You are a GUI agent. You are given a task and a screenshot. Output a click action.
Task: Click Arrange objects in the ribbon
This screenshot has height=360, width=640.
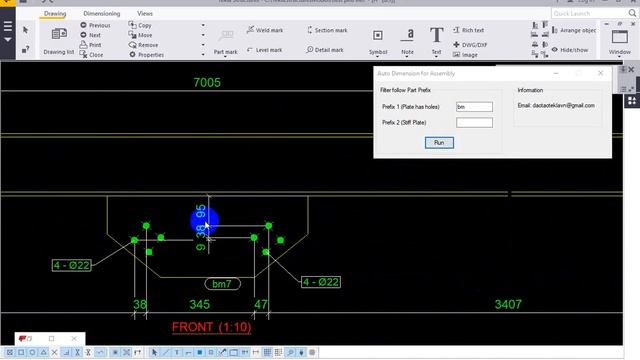point(574,30)
